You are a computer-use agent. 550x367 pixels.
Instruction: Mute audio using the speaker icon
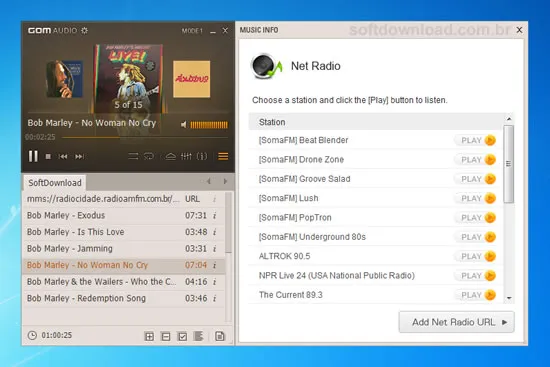pyautogui.click(x=183, y=125)
